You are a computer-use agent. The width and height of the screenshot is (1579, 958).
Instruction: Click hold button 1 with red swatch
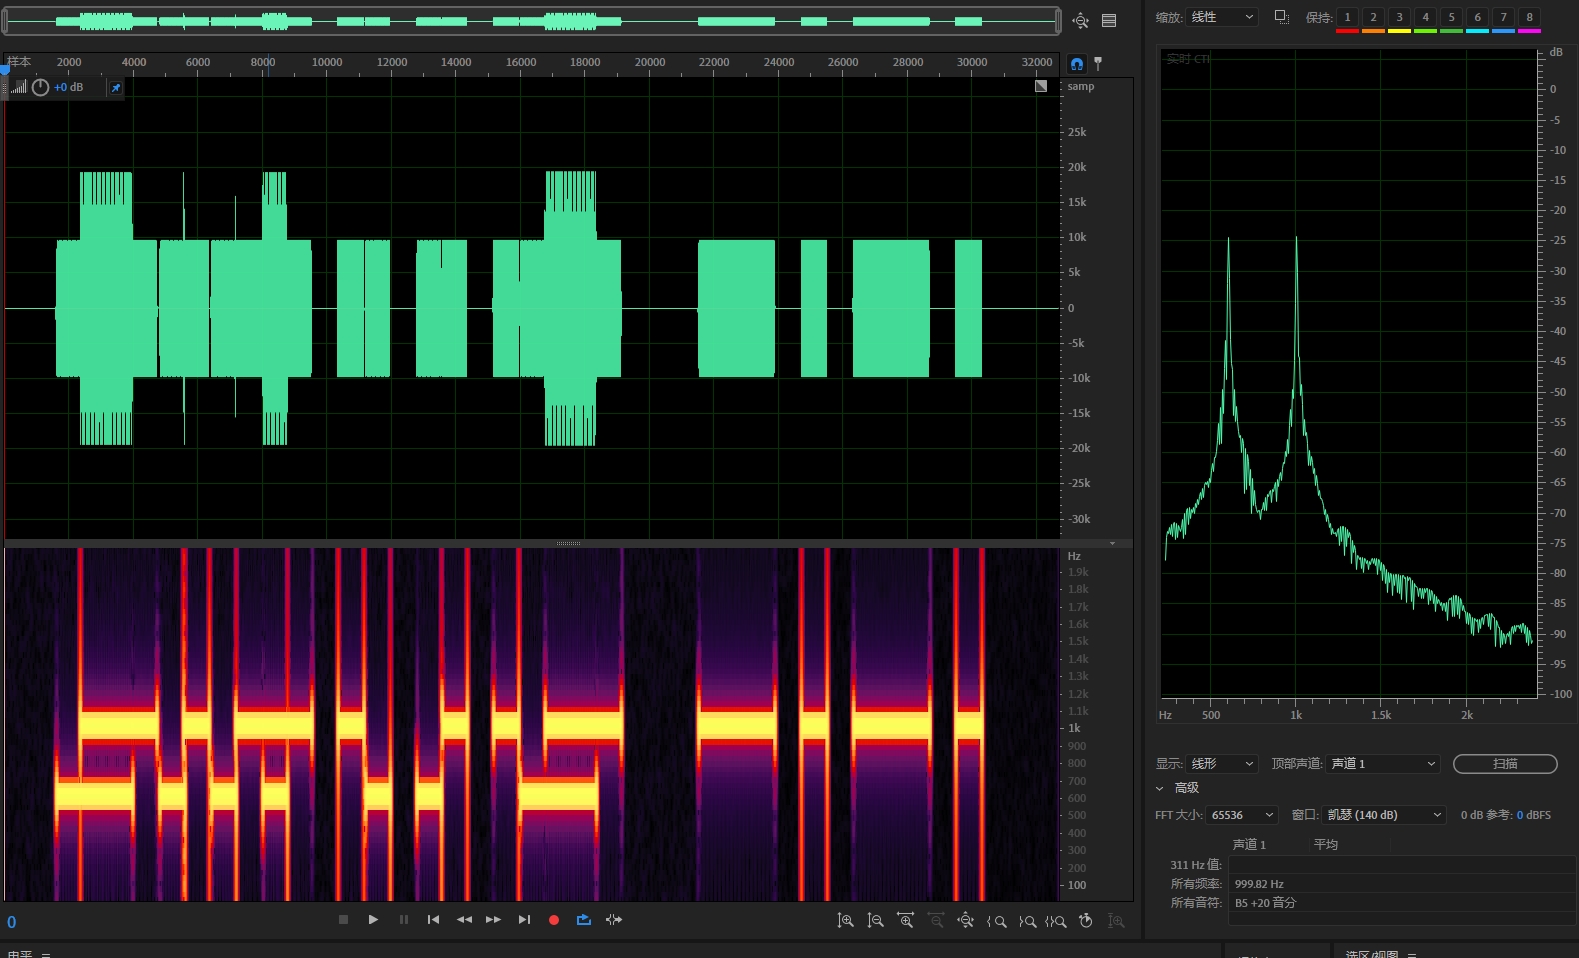[x=1347, y=18]
